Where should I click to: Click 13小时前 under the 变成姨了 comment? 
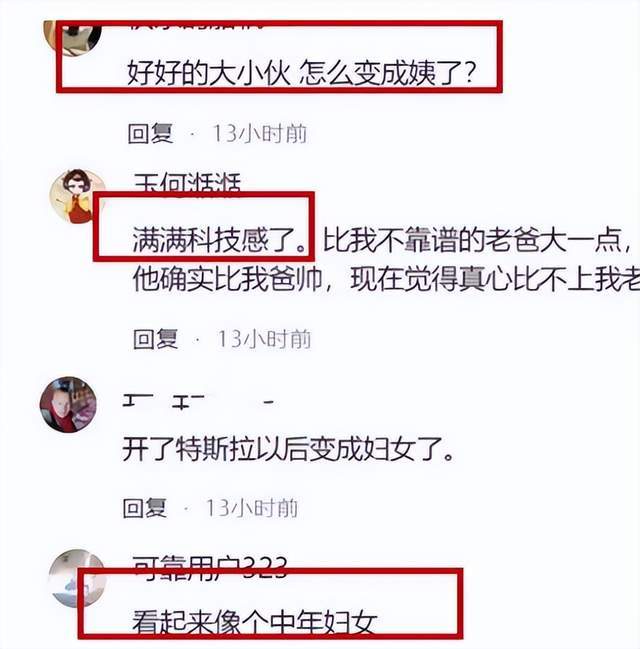click(260, 134)
